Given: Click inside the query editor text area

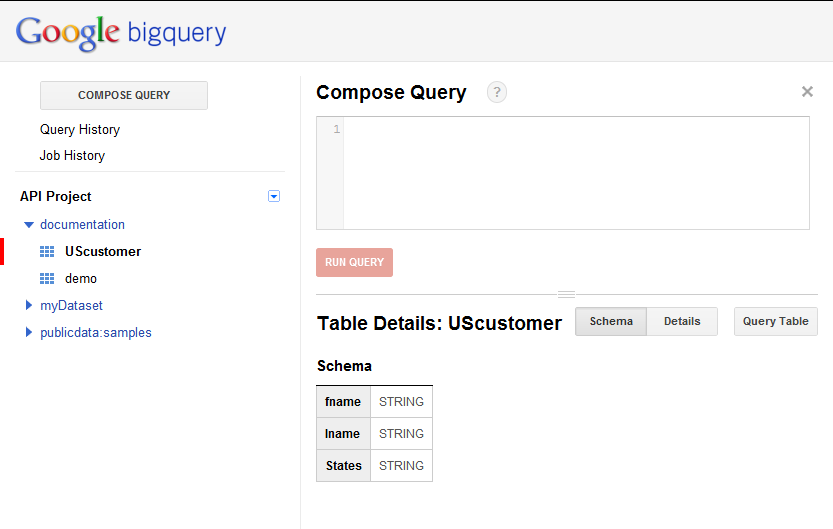Looking at the screenshot, I should [575, 172].
